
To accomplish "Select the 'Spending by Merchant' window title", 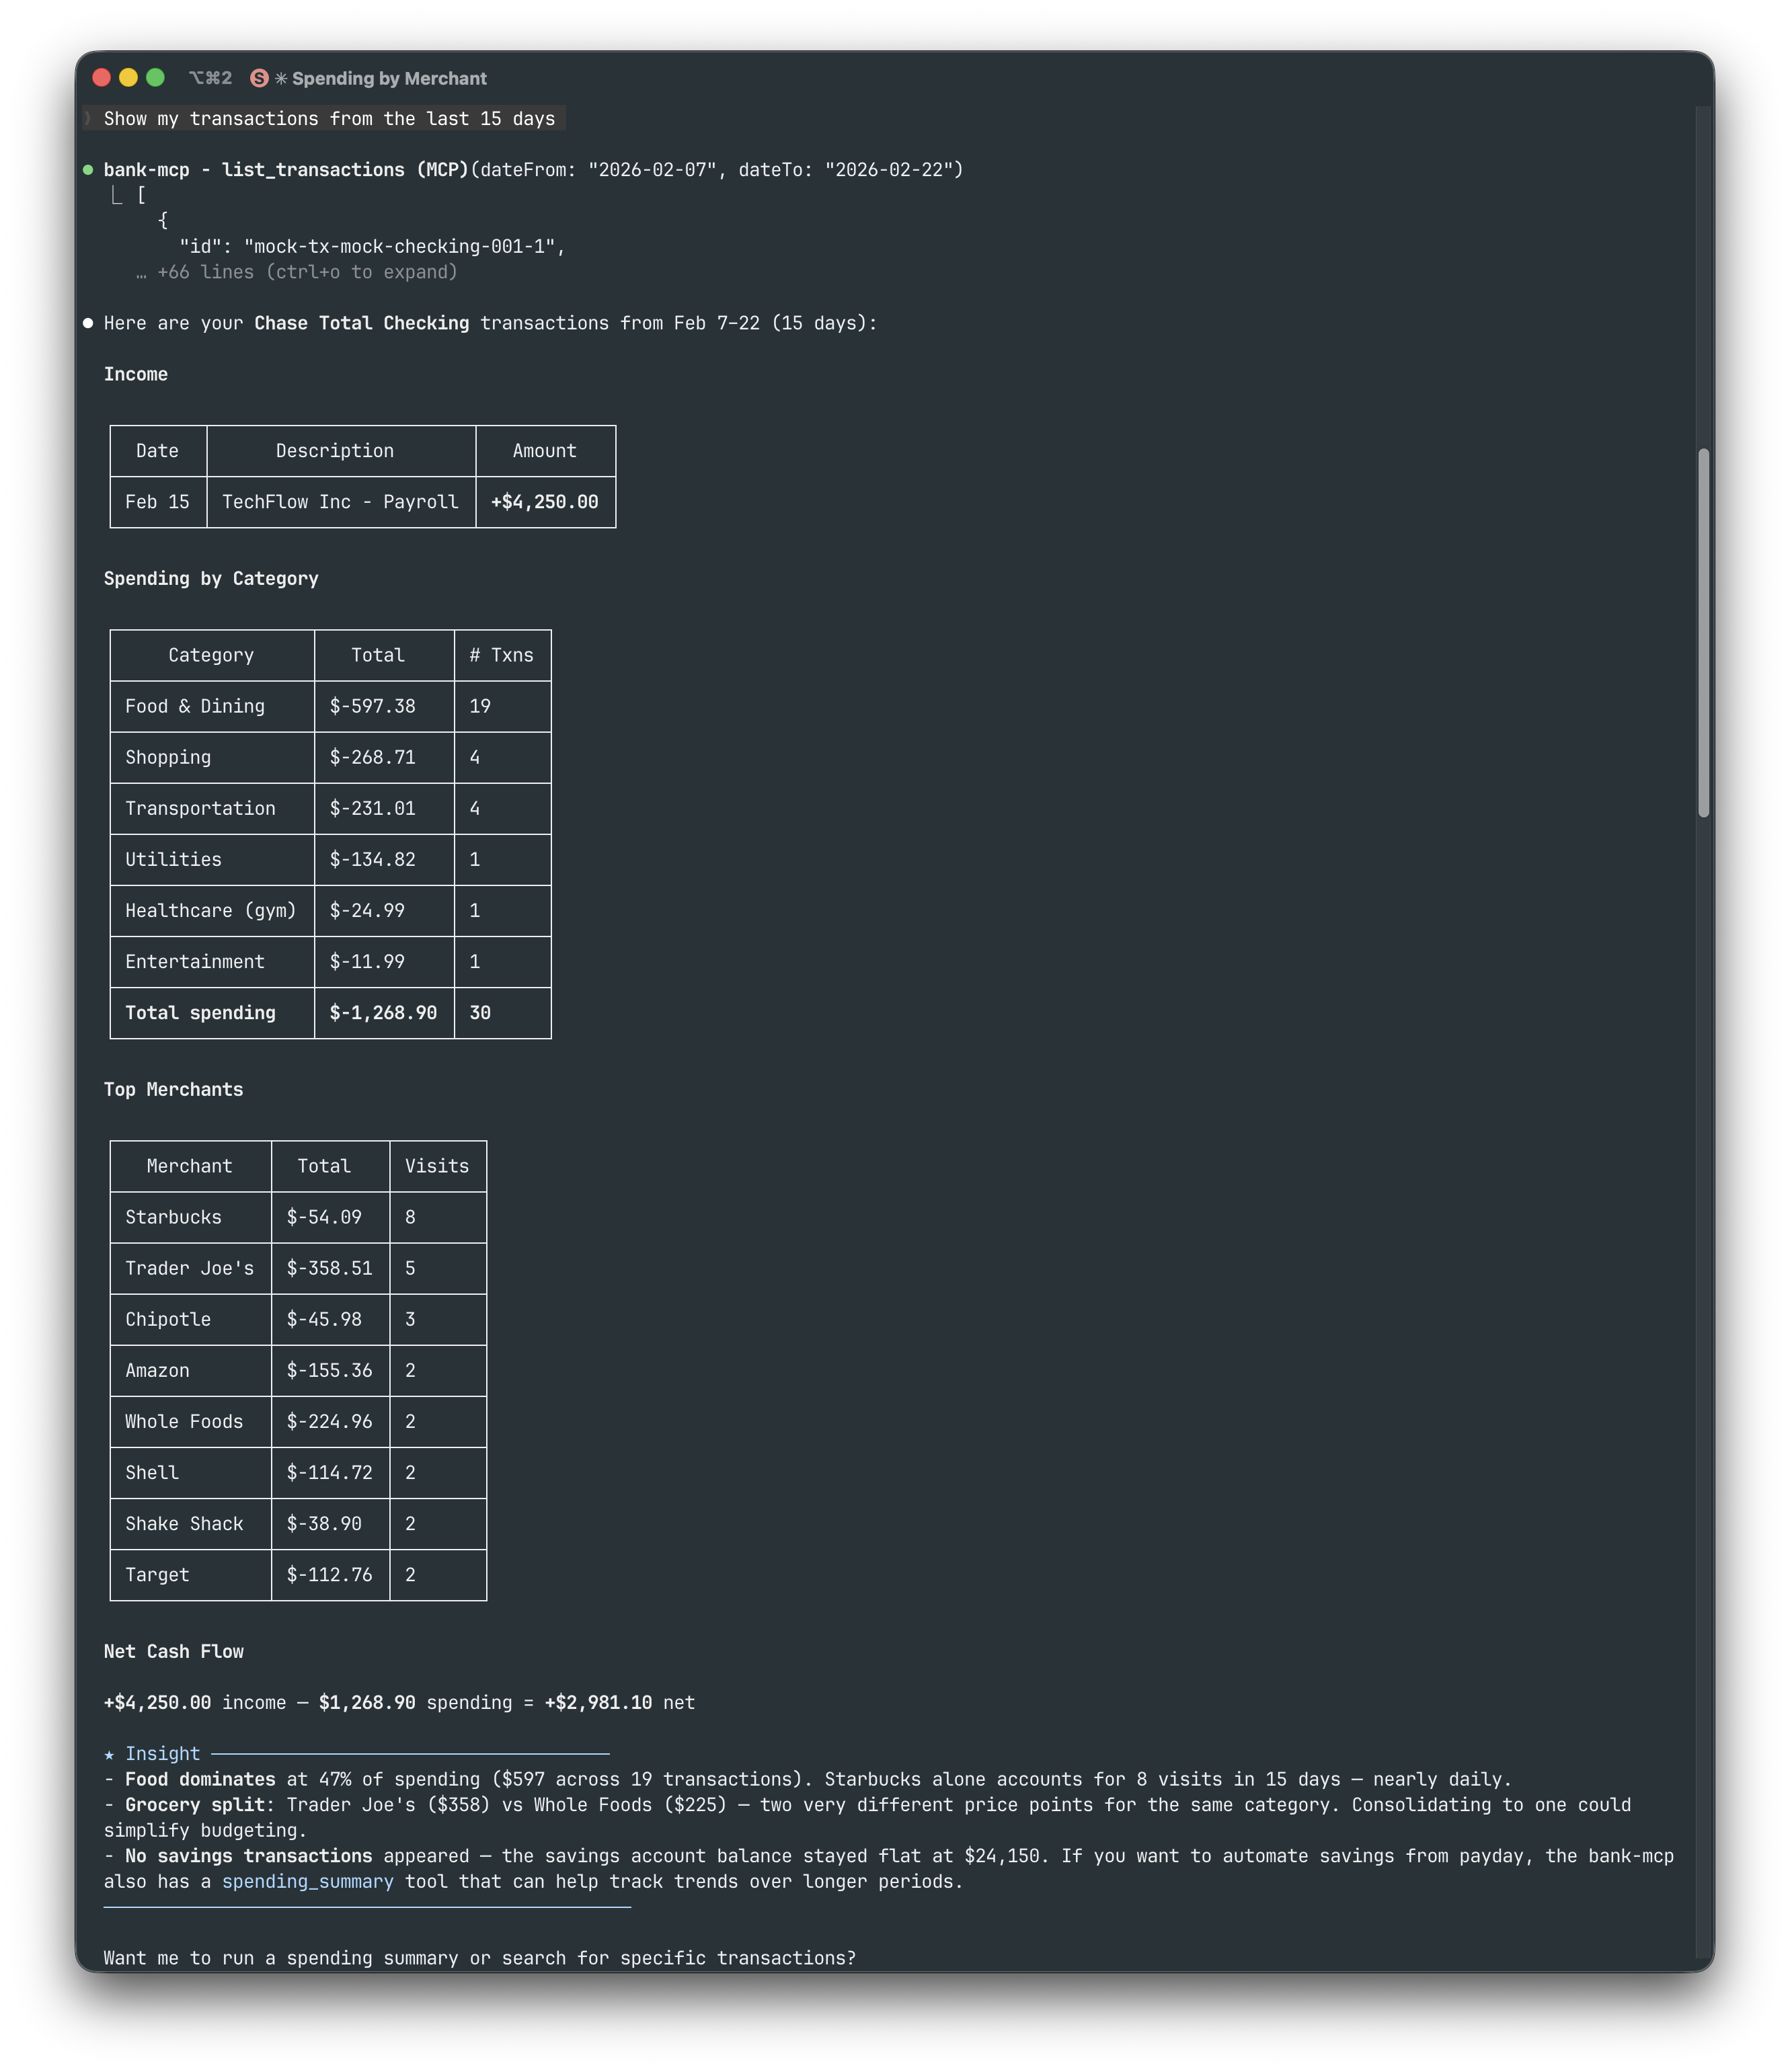I will (x=389, y=78).
